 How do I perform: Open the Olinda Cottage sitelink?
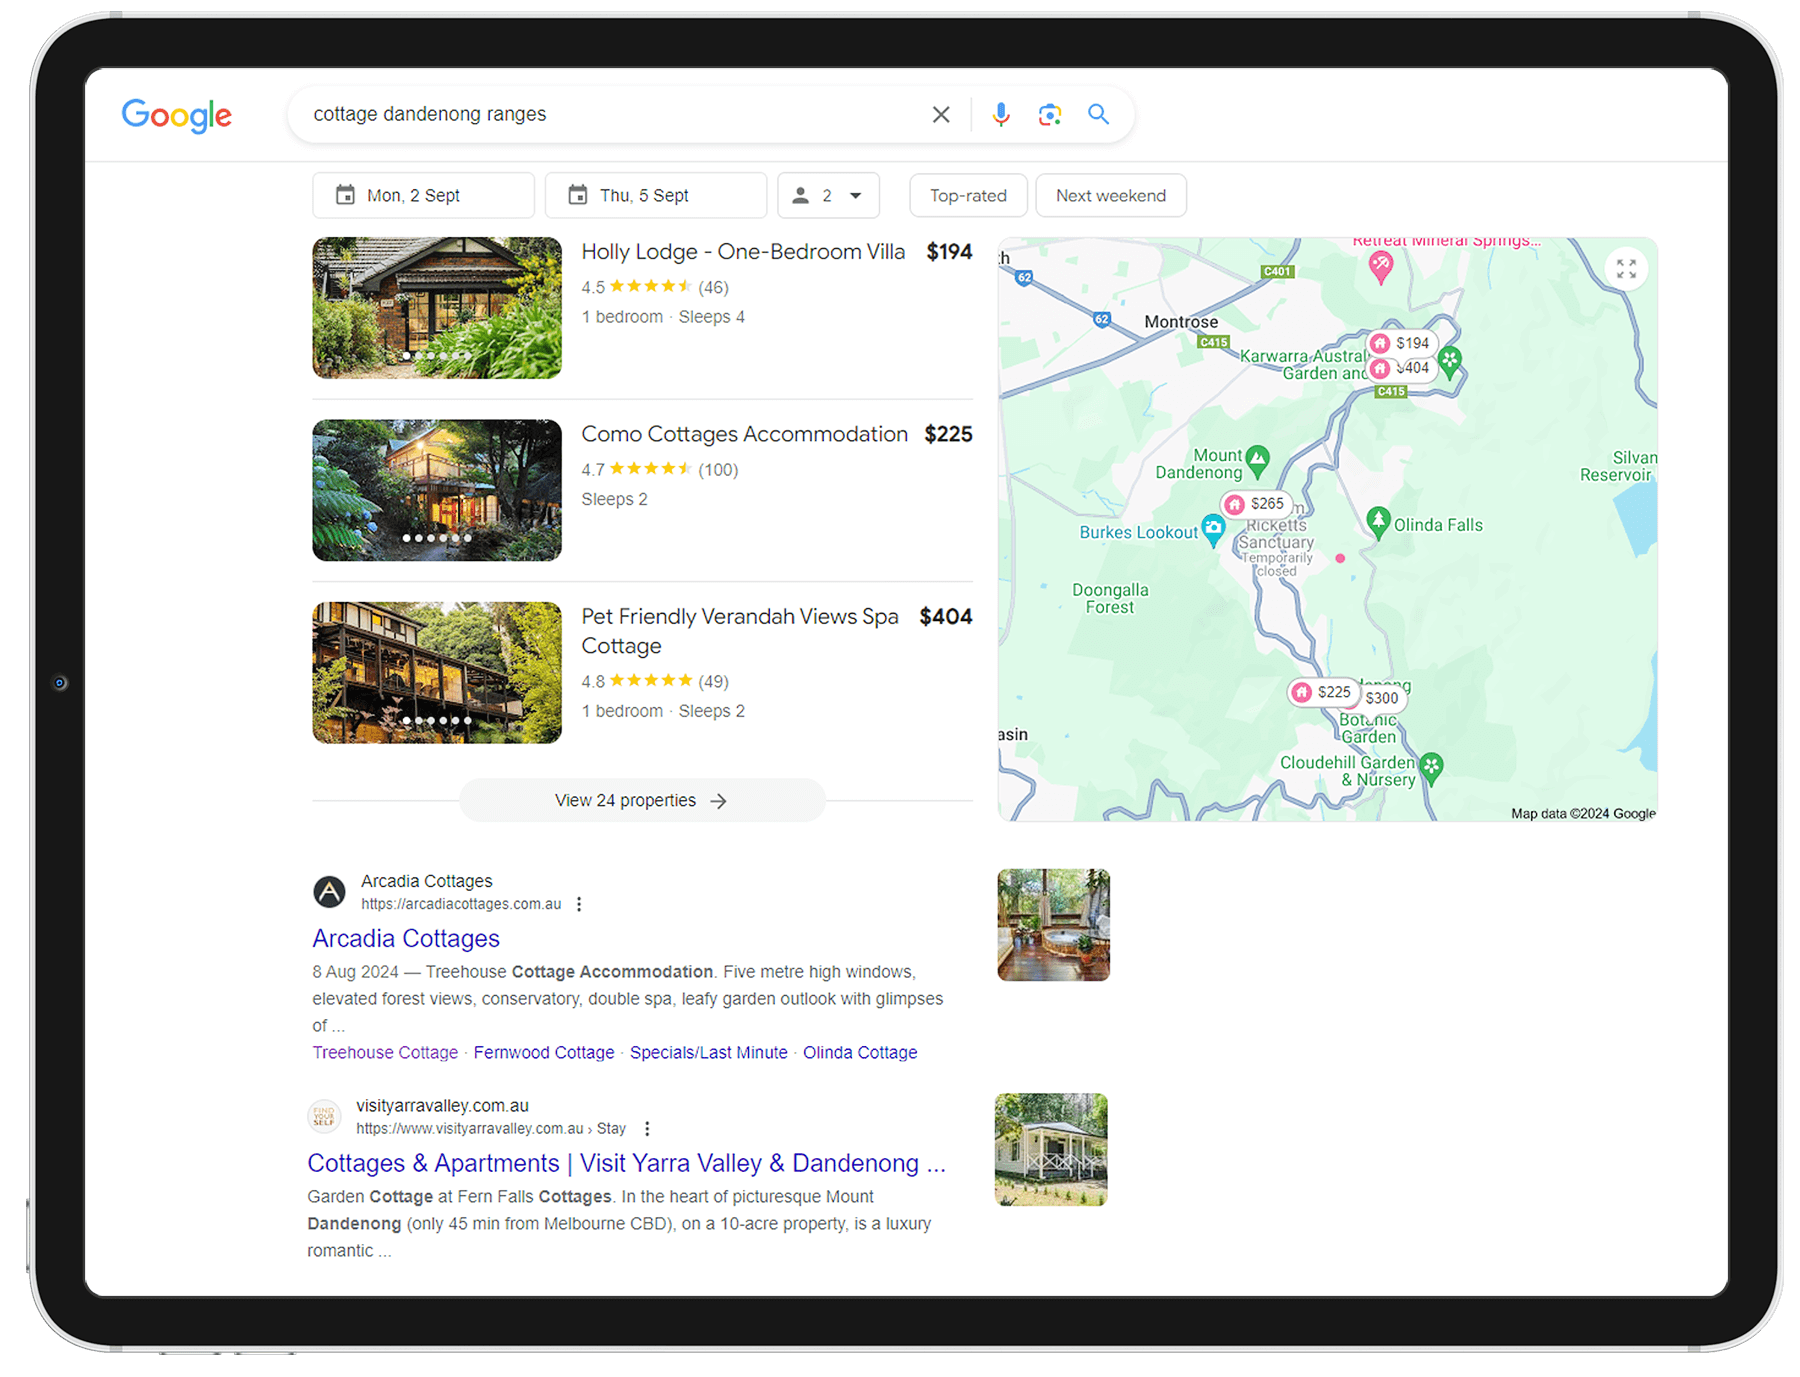[x=860, y=1052]
